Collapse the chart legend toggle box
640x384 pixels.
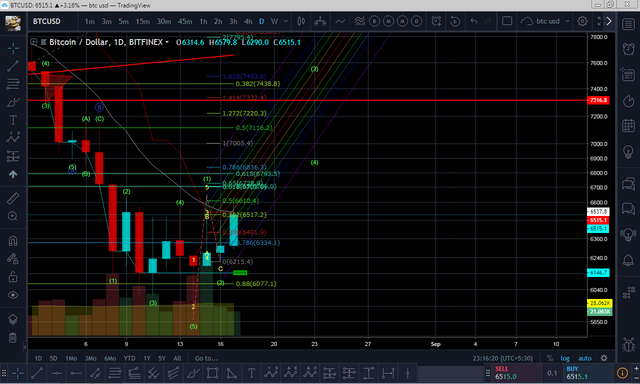33,42
